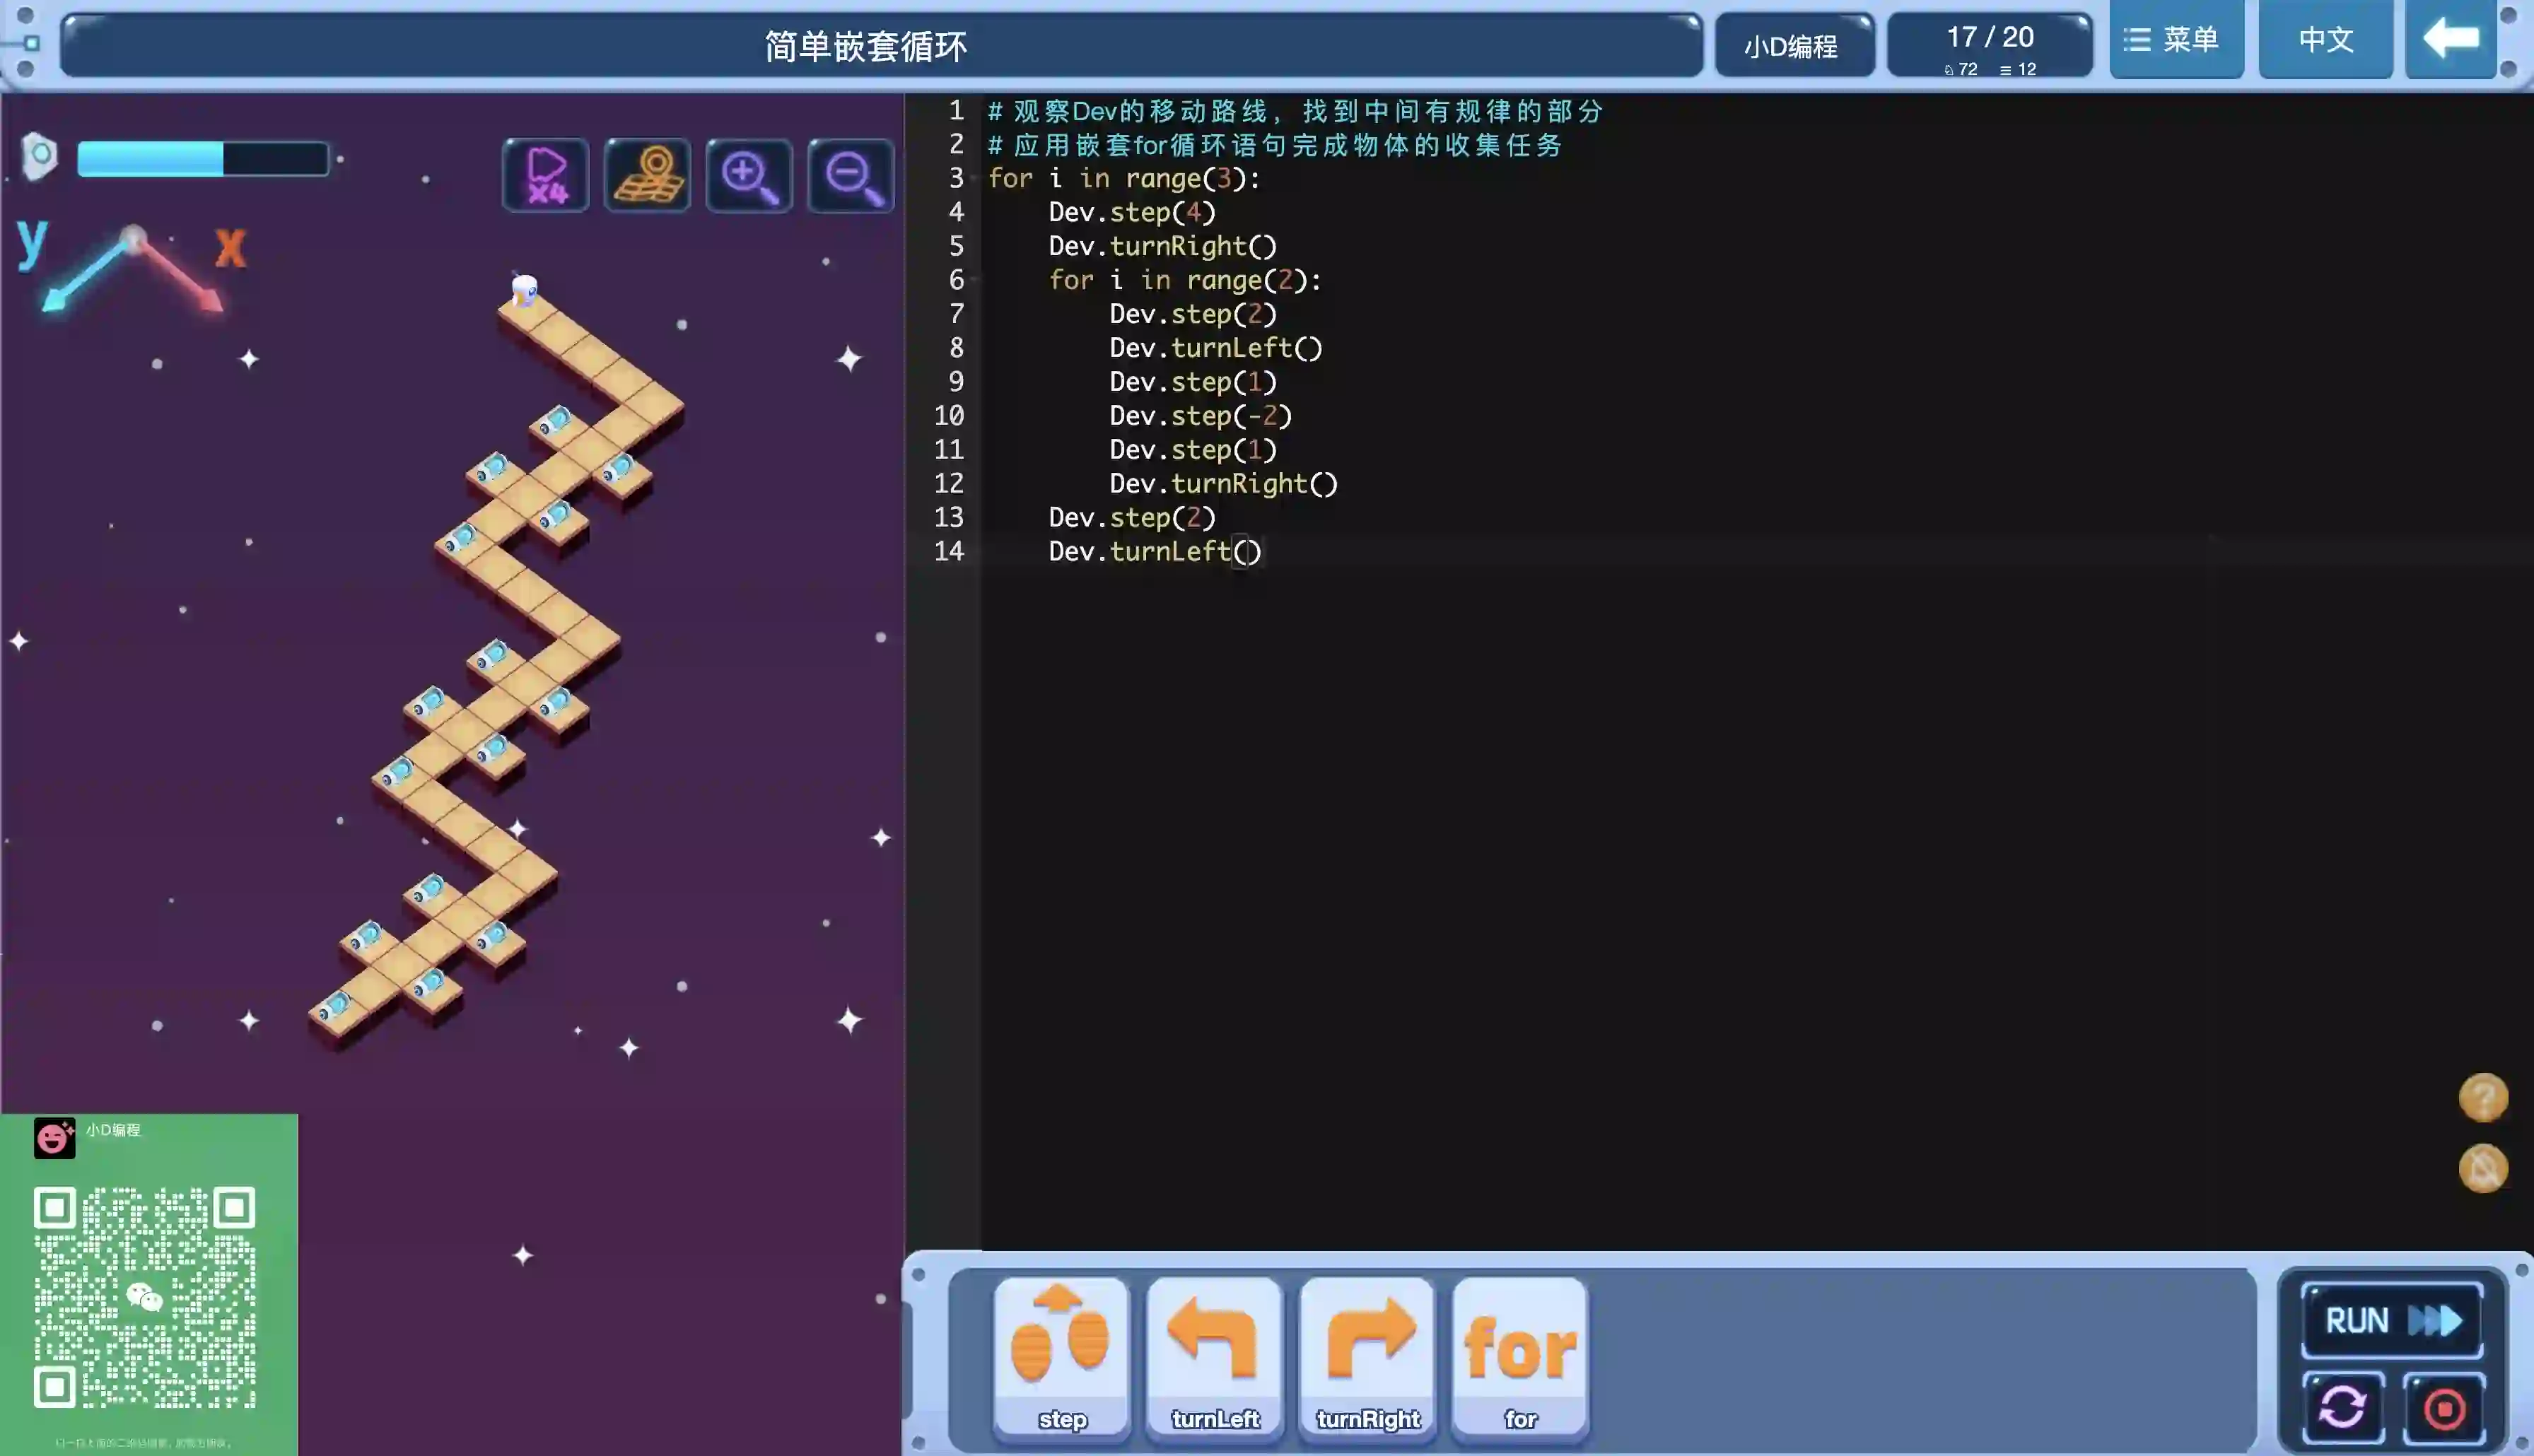
Task: Reset the level with the refresh icon
Action: point(2342,1408)
